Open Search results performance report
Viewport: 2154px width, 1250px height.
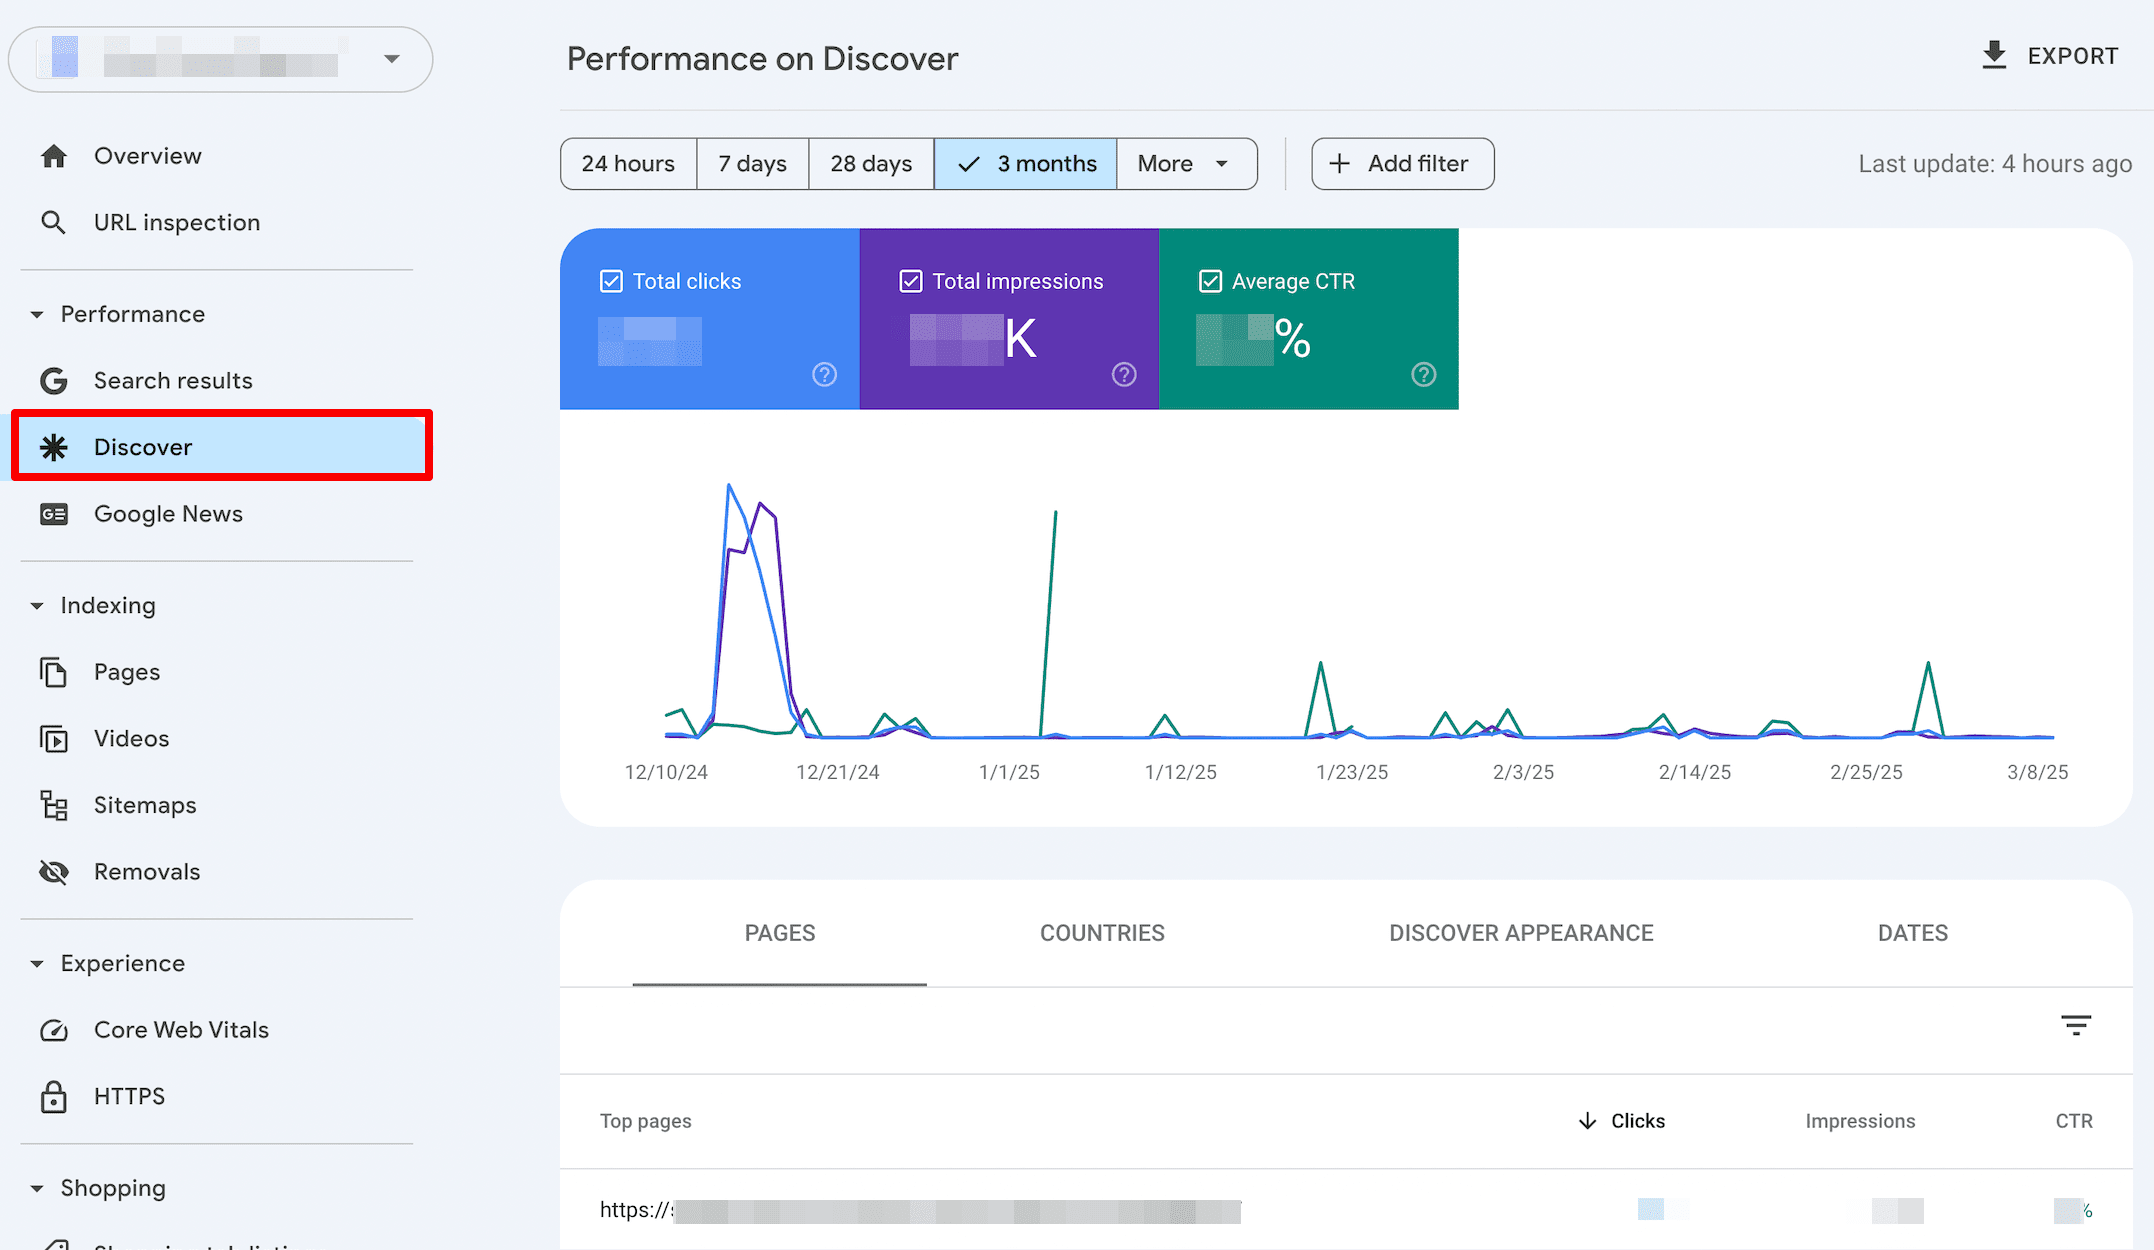(x=173, y=380)
